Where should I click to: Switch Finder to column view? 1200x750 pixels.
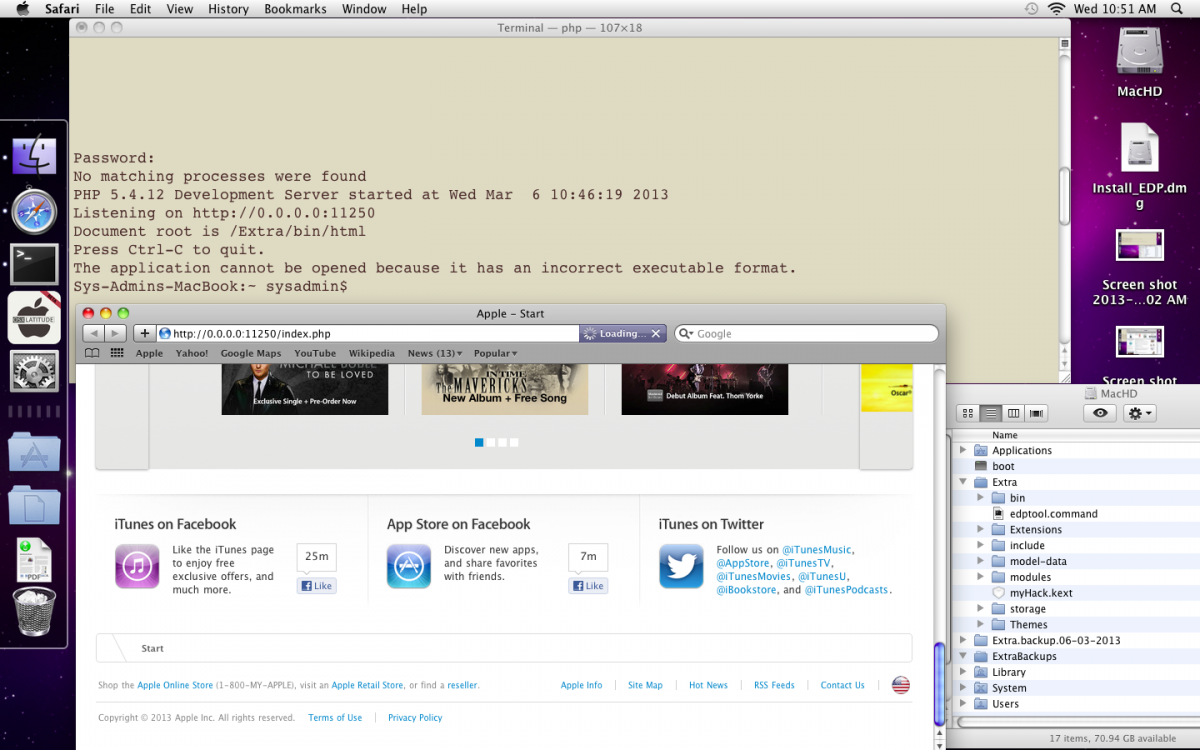[x=1013, y=413]
